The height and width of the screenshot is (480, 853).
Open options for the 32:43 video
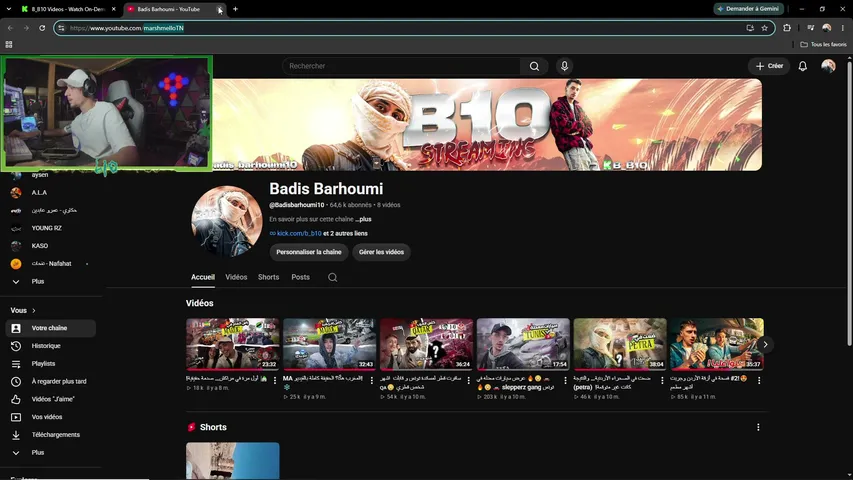(x=372, y=380)
